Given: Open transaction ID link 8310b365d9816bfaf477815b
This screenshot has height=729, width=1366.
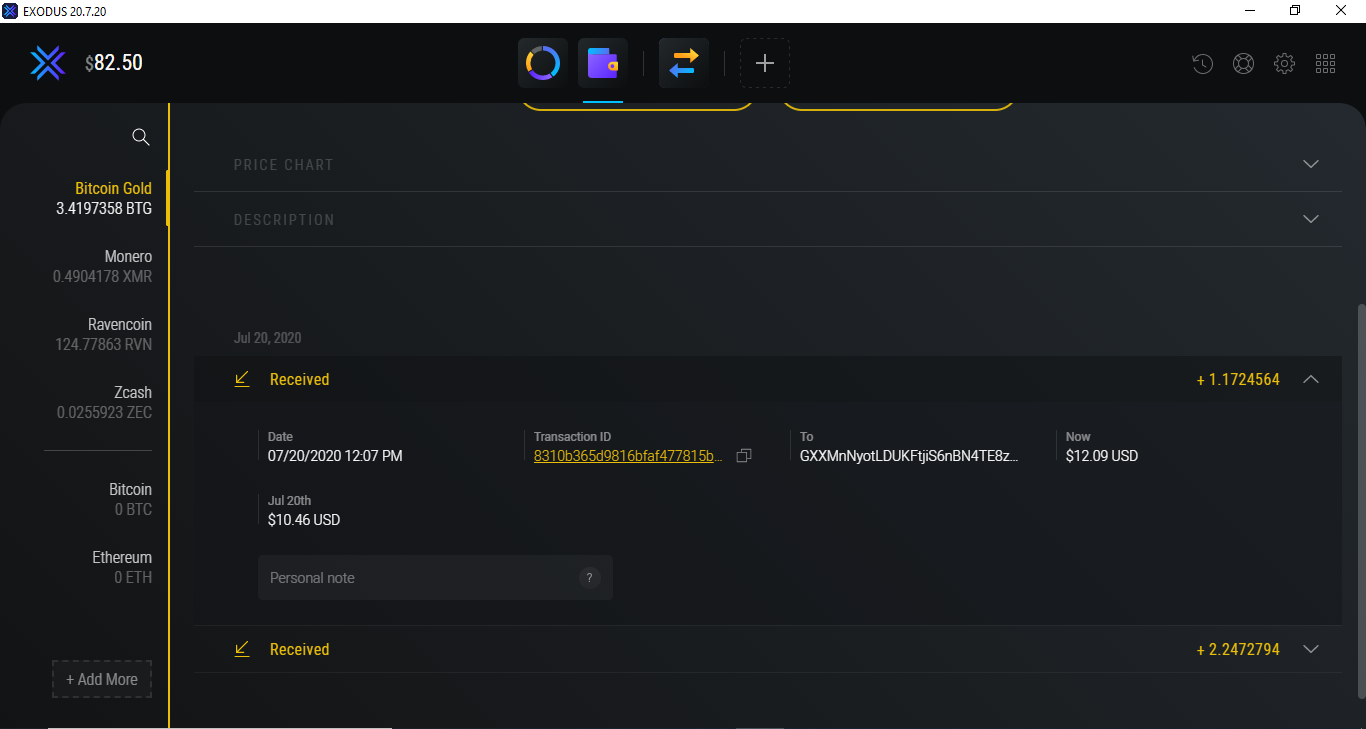Looking at the screenshot, I should 628,456.
